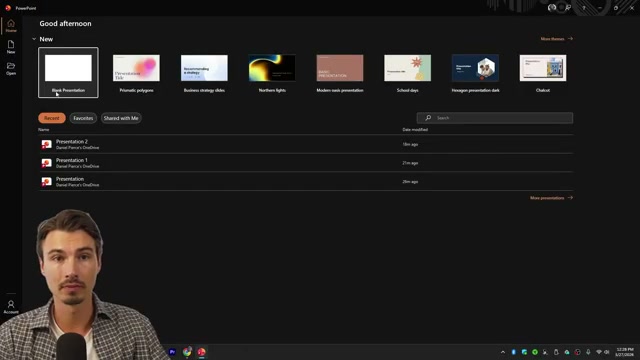
Task: Select the Prismatic polygons template
Action: tap(136, 73)
